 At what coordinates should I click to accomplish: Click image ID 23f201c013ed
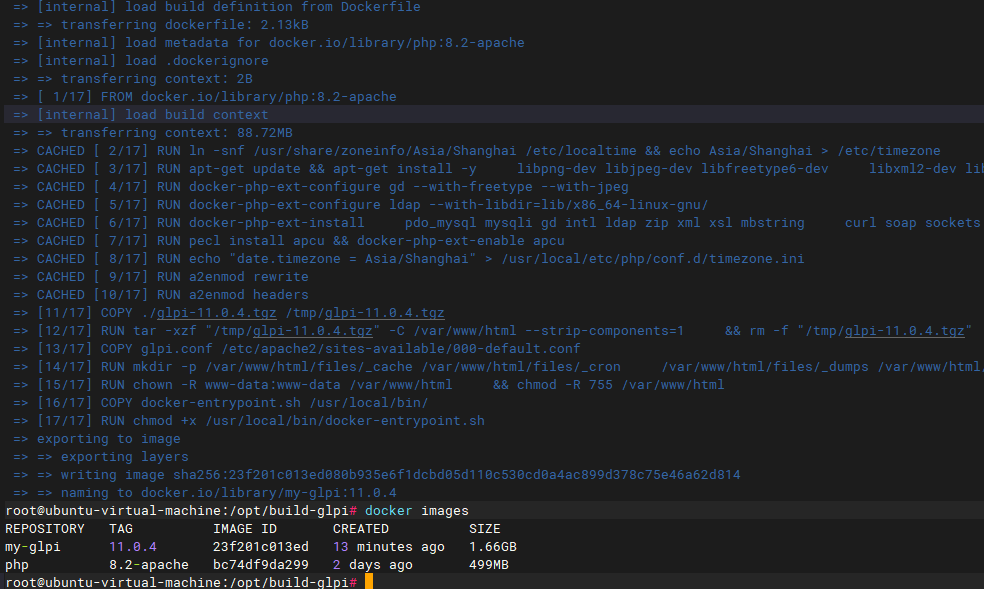260,547
